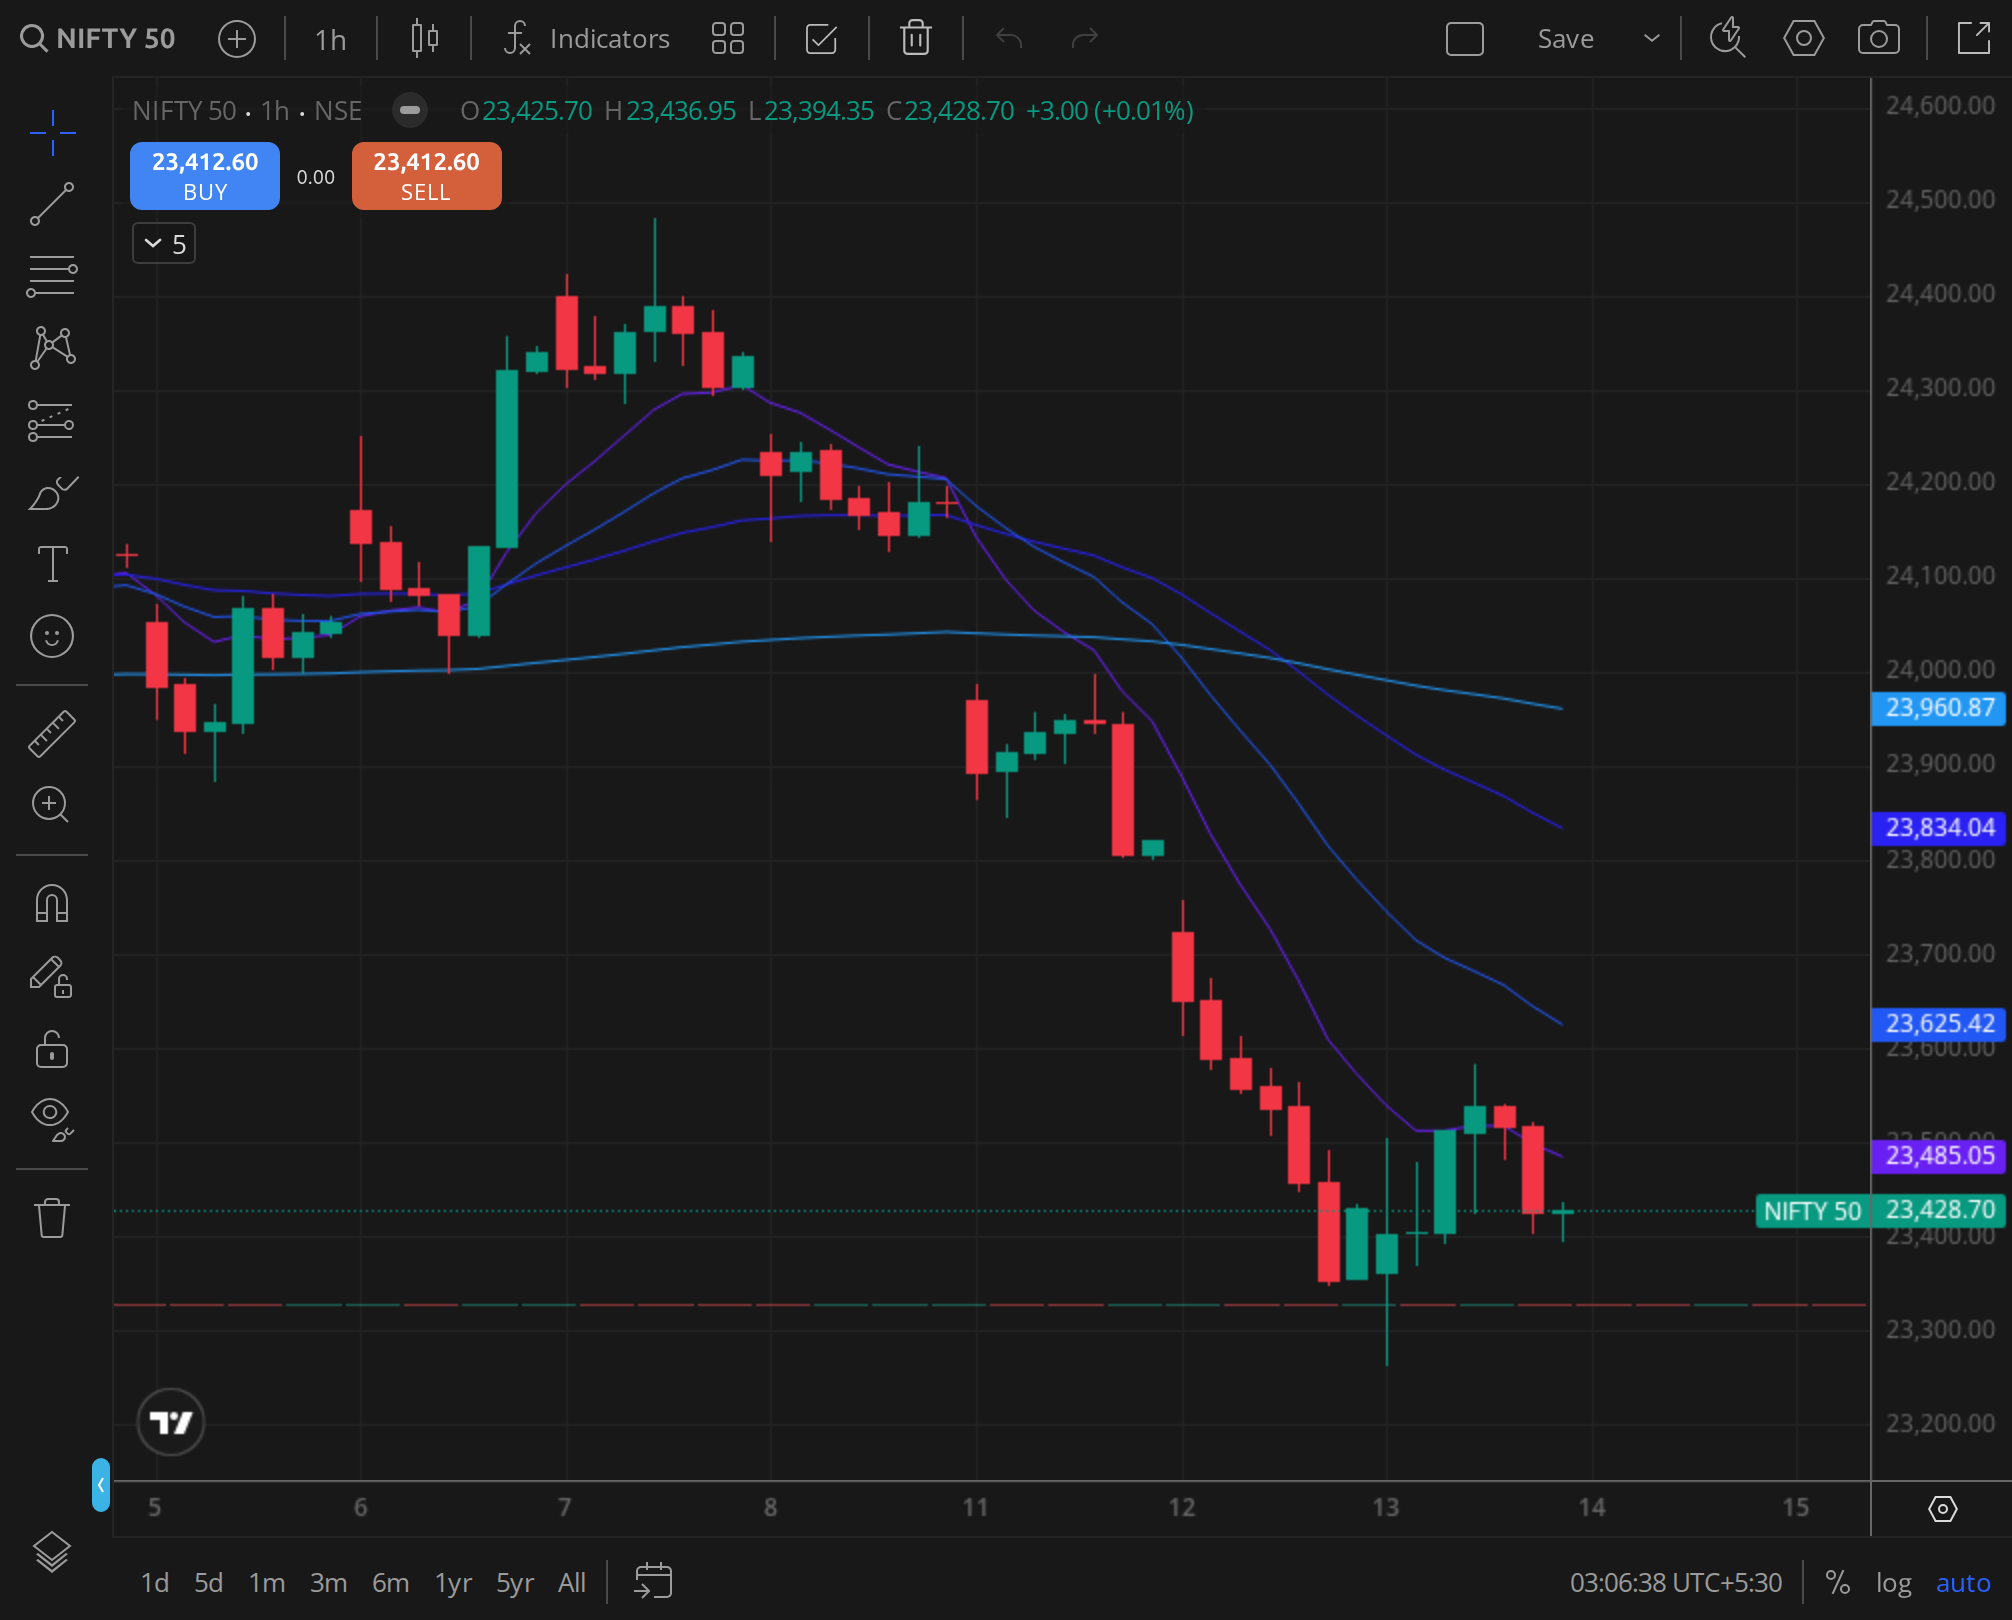Click the legend status minus icon
The image size is (2012, 1620).
point(410,110)
